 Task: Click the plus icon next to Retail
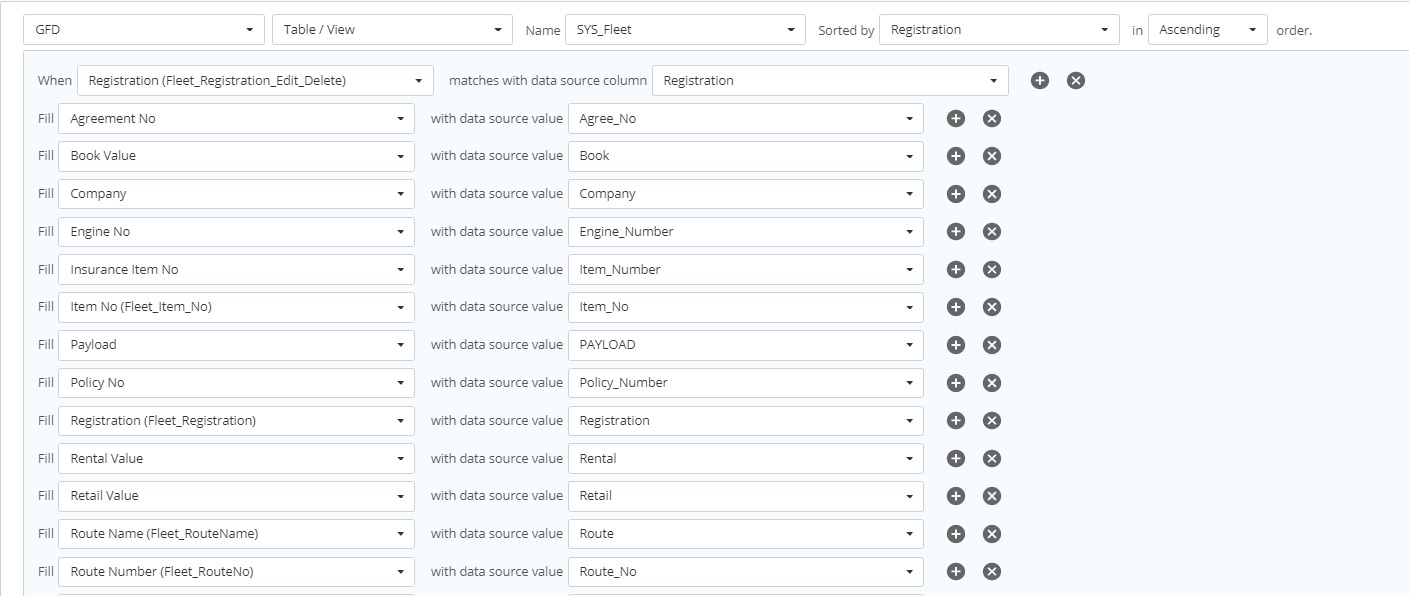(x=955, y=496)
